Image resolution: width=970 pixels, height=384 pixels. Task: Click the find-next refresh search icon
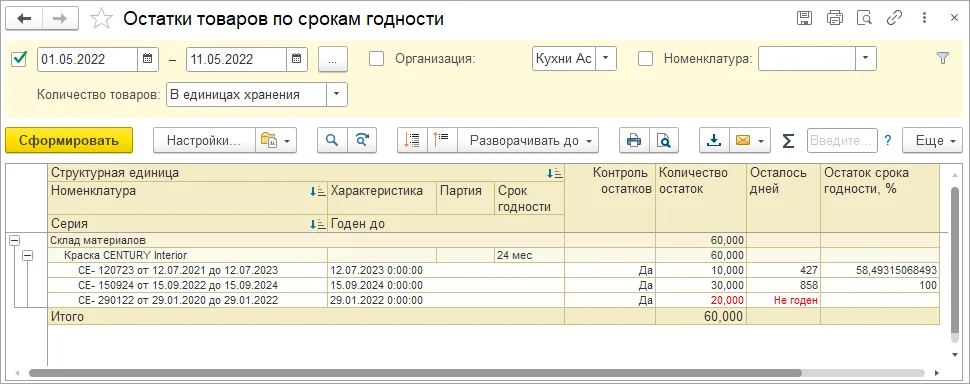(362, 141)
